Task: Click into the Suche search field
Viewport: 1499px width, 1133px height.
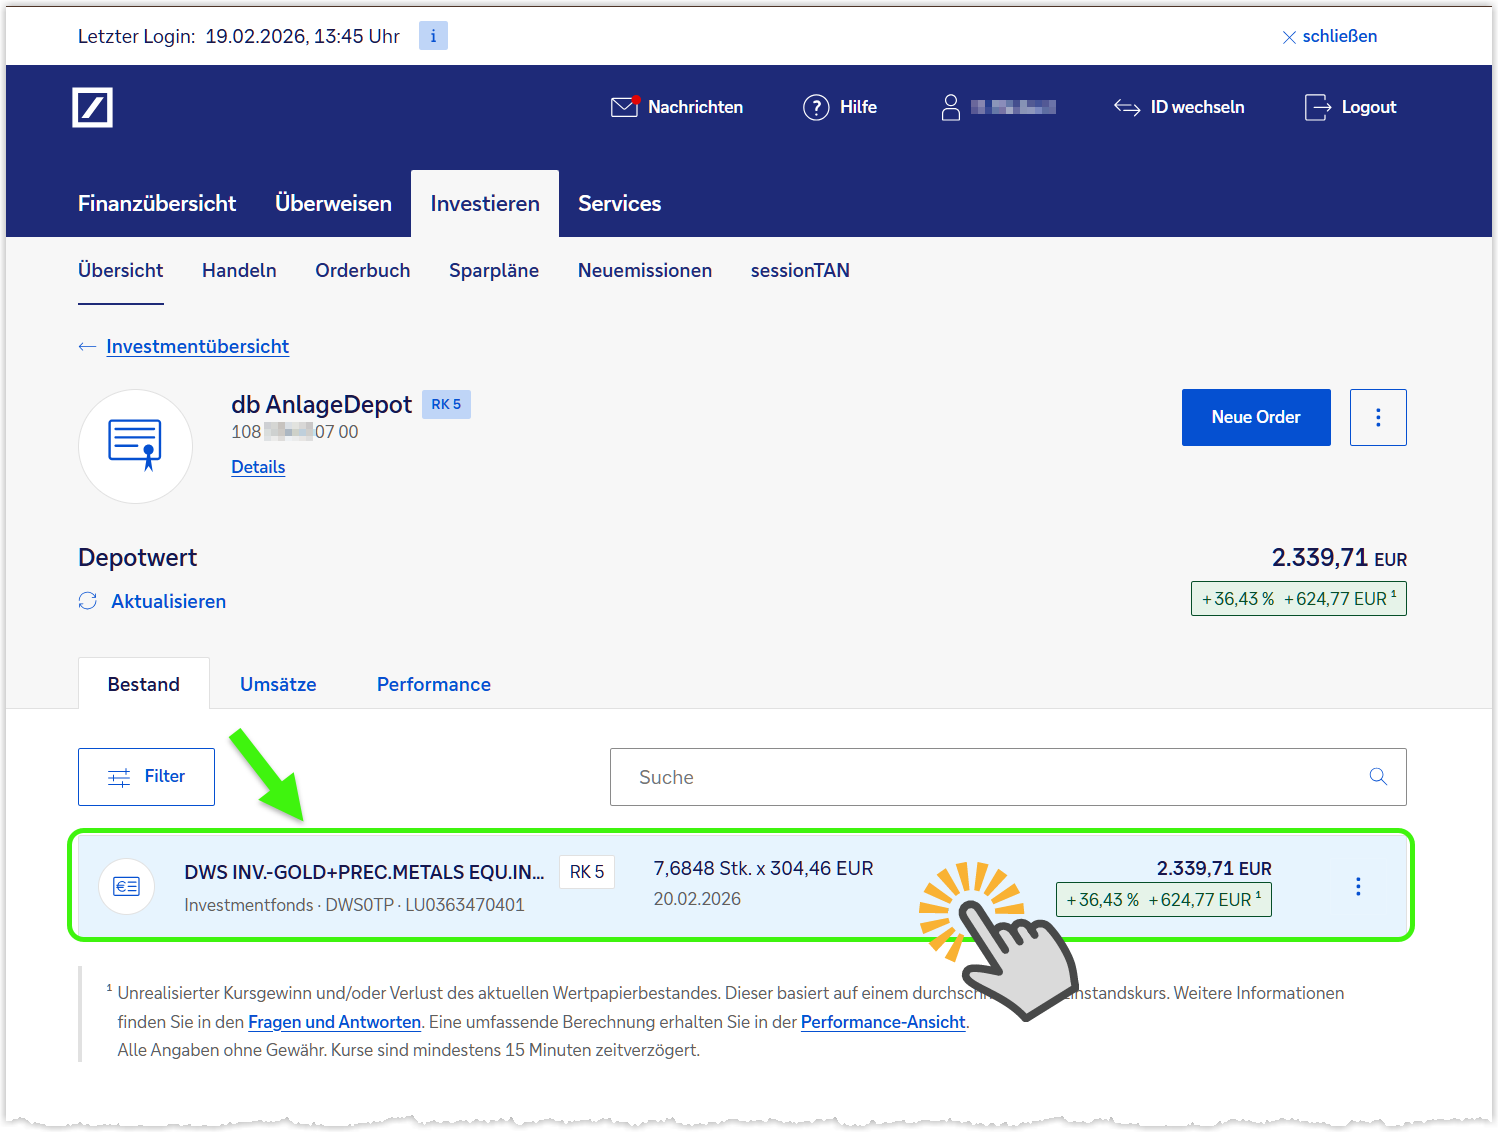Action: tap(990, 777)
